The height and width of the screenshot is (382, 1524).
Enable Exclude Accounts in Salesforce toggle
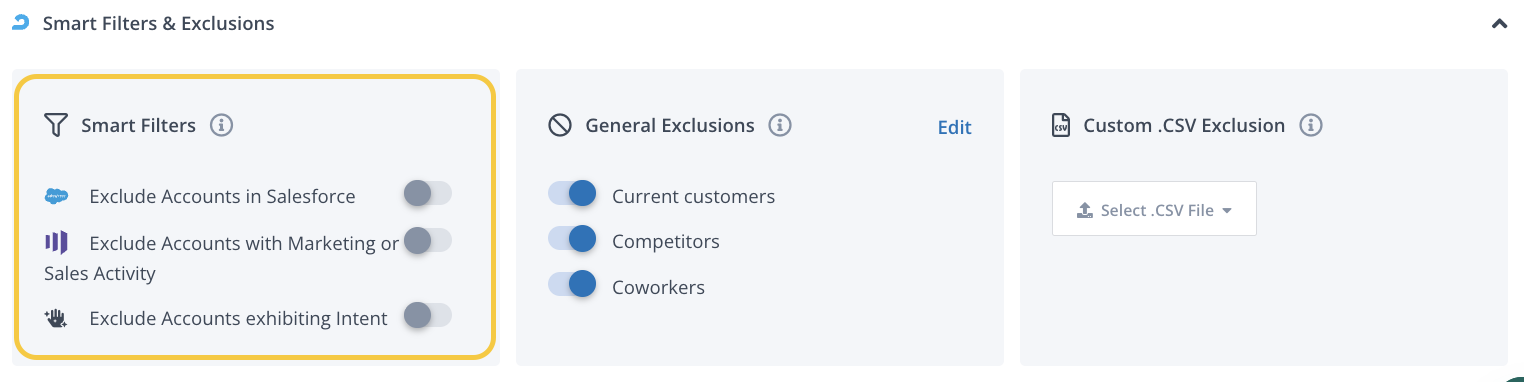(427, 193)
